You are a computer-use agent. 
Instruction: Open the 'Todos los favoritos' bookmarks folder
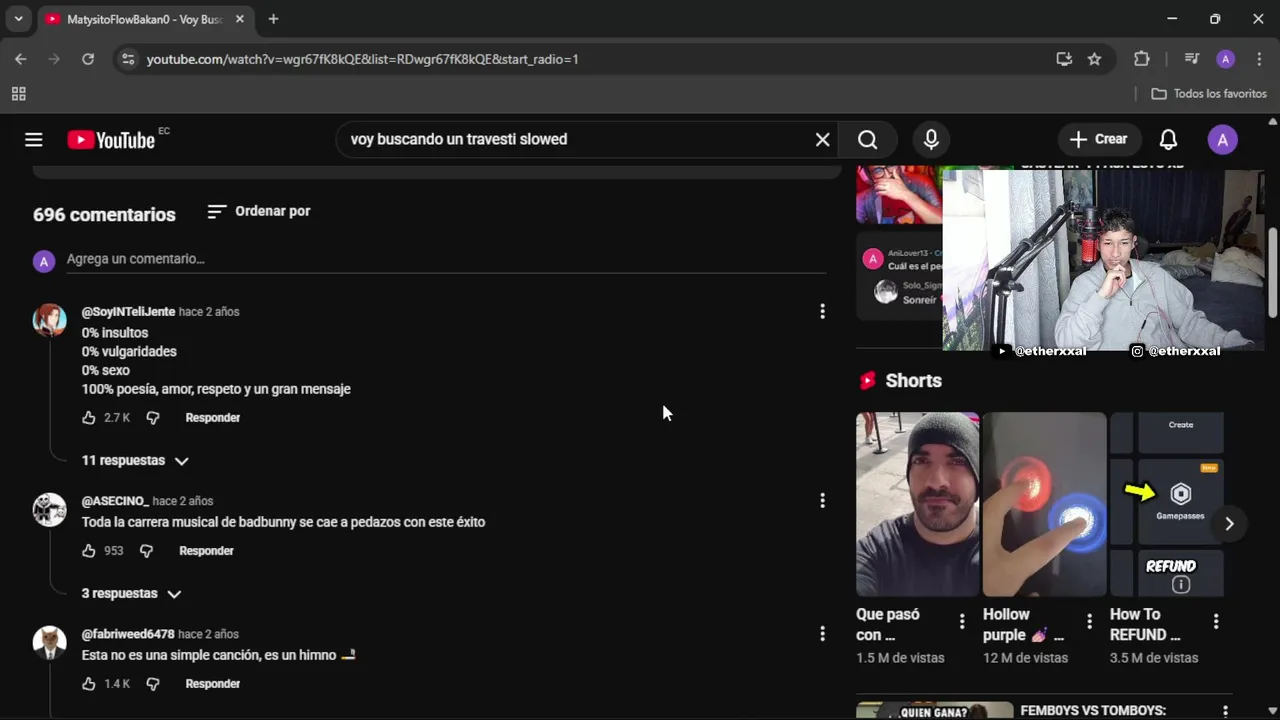(1209, 94)
